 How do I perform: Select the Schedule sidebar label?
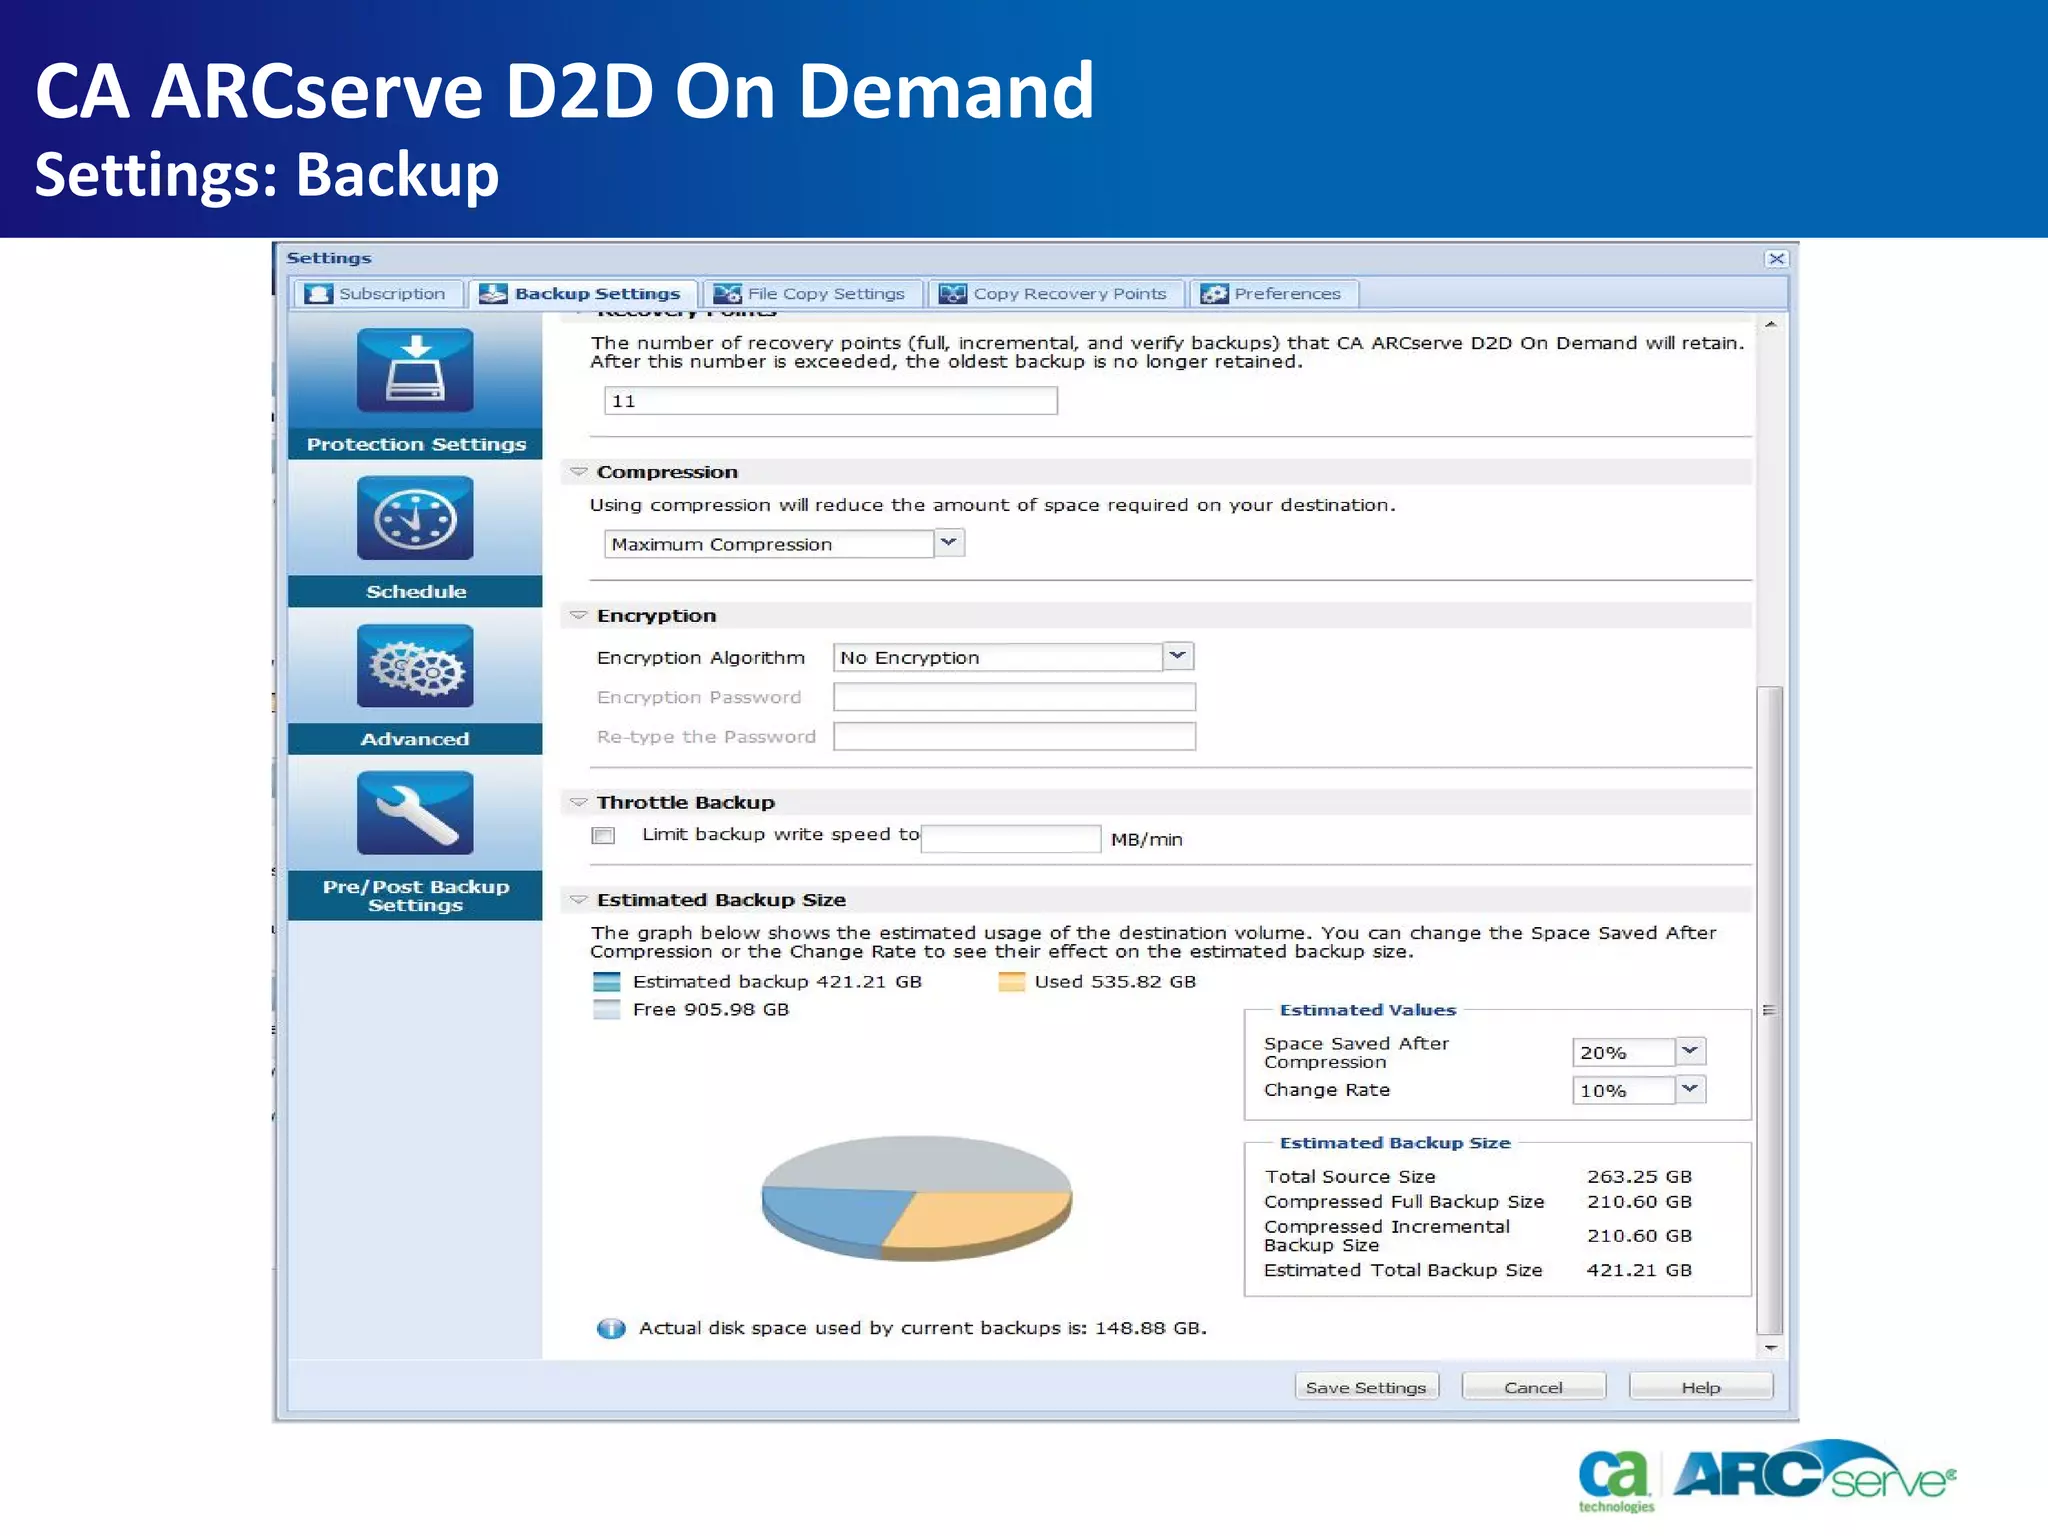pyautogui.click(x=416, y=591)
